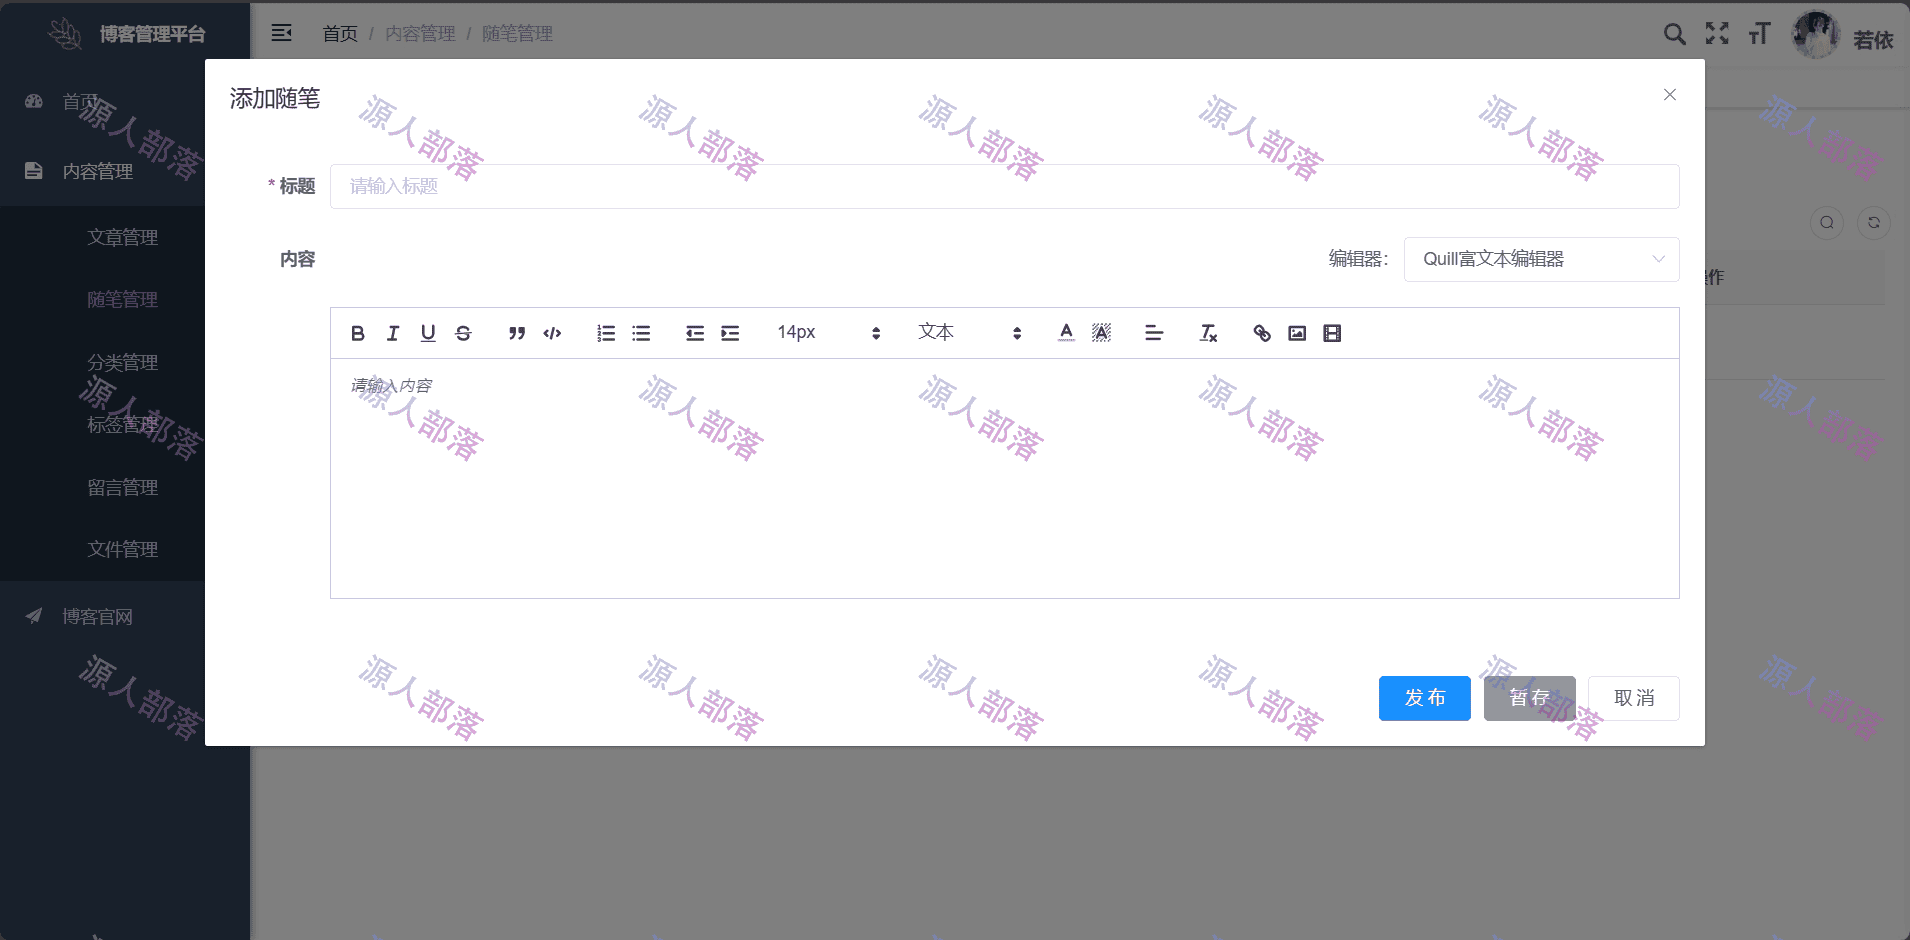The image size is (1910, 940).
Task: Open 随笔管理 in the sidebar
Action: 123,299
